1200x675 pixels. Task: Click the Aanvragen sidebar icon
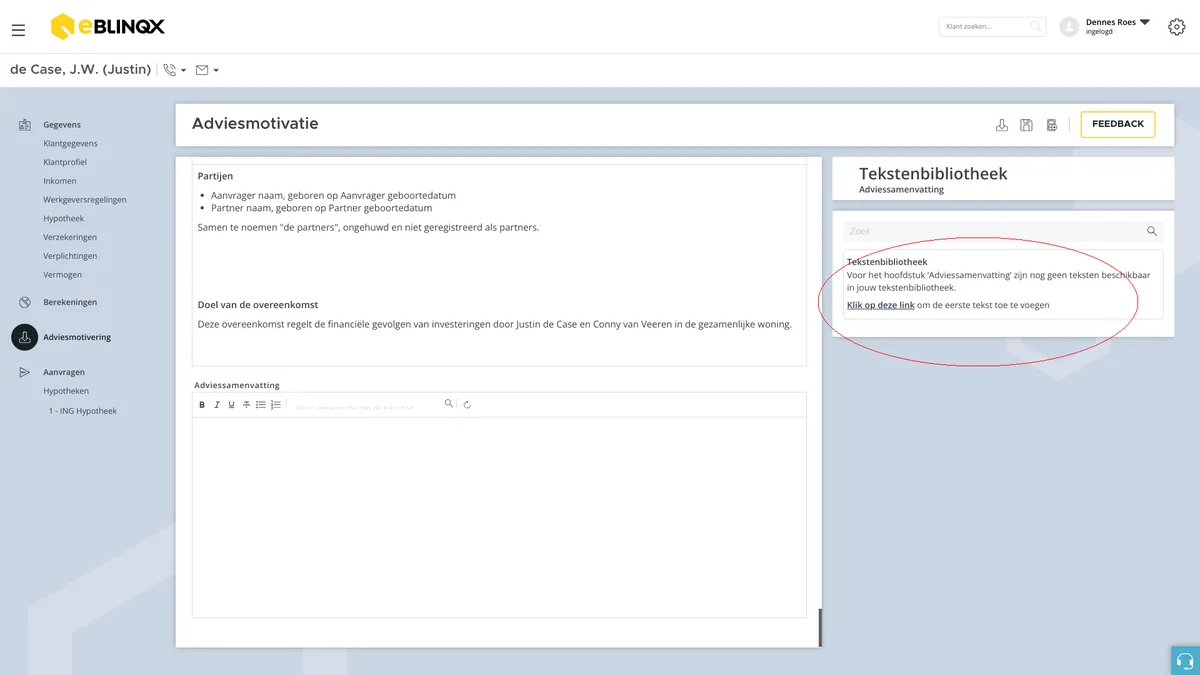coord(25,372)
